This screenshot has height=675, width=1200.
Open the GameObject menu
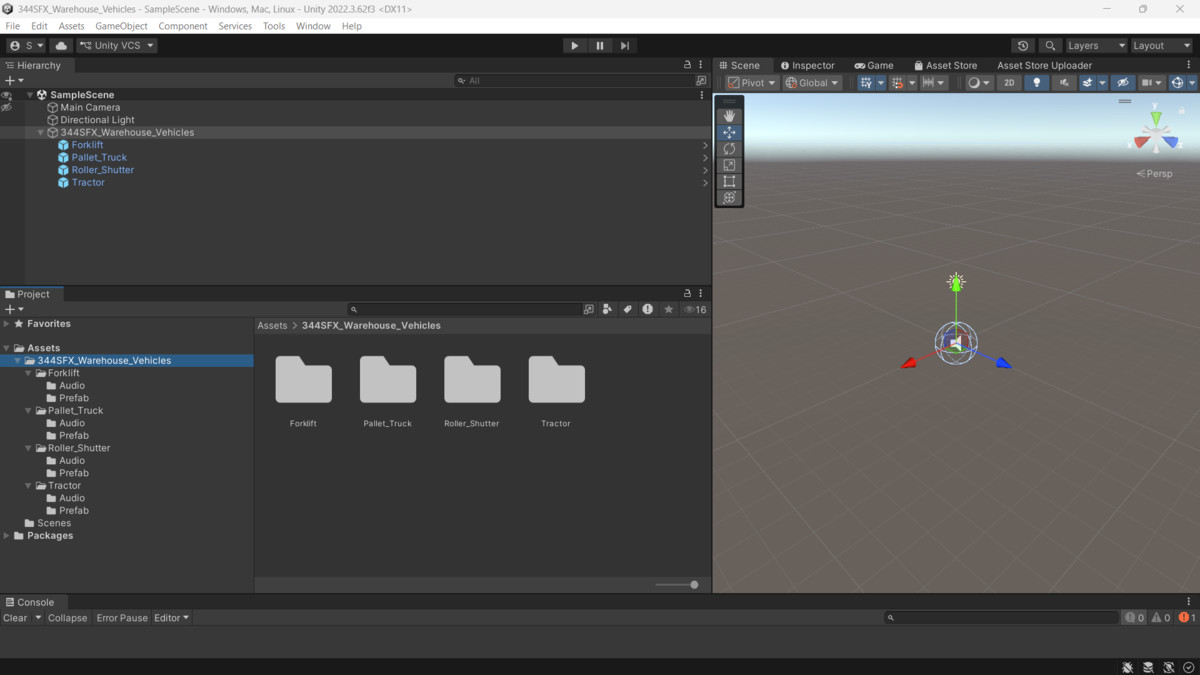click(121, 26)
